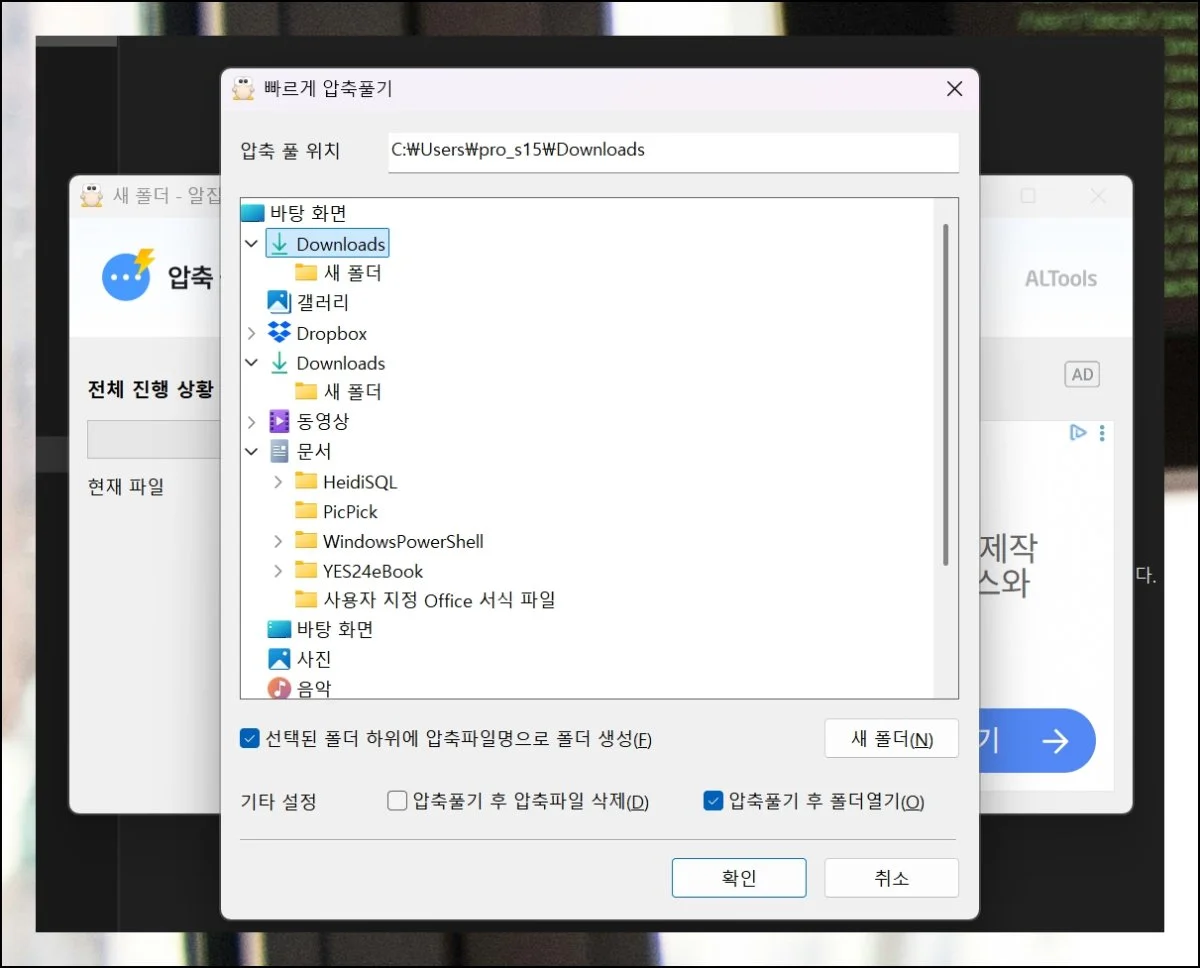
Task: Click the HeidiSQL folder icon
Action: [306, 482]
